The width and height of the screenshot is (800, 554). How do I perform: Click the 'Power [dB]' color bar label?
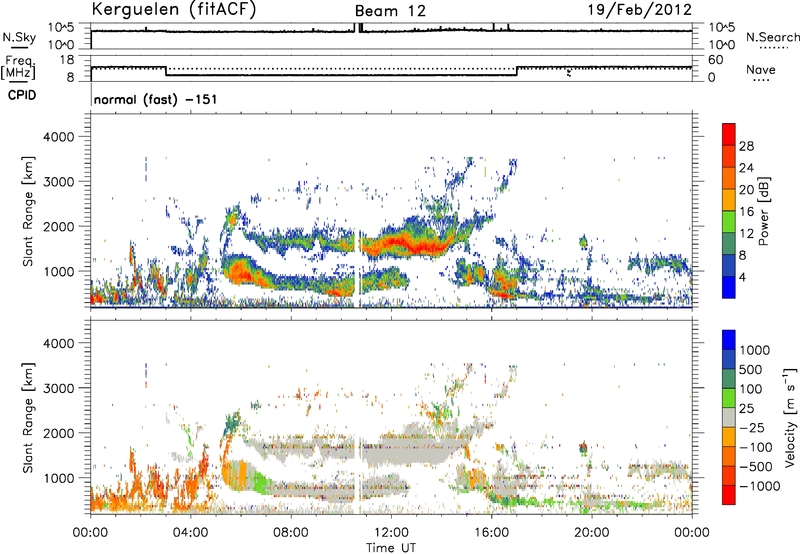763,211
